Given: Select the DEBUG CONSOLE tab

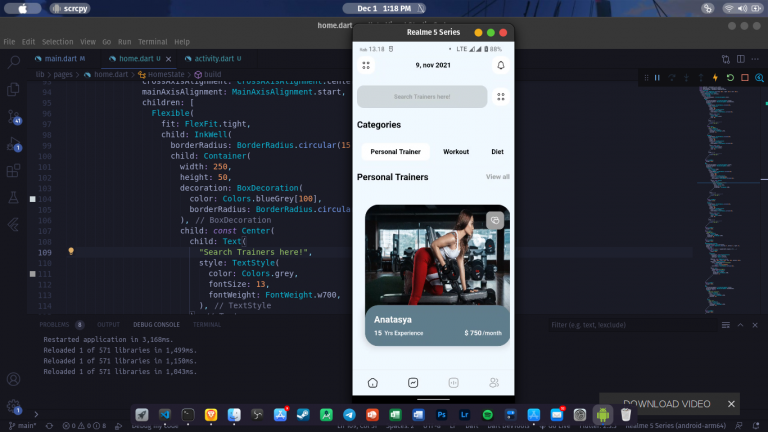Looking at the screenshot, I should [156, 325].
